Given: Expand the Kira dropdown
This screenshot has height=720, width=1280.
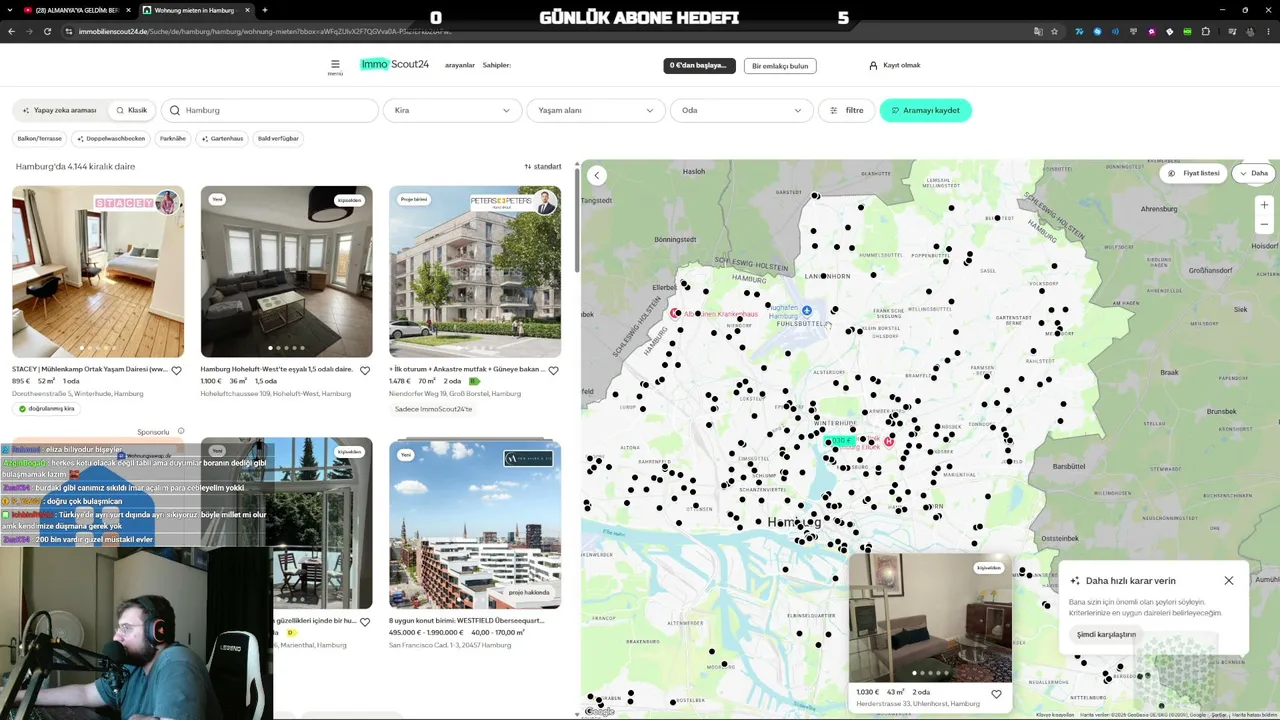Looking at the screenshot, I should [452, 110].
